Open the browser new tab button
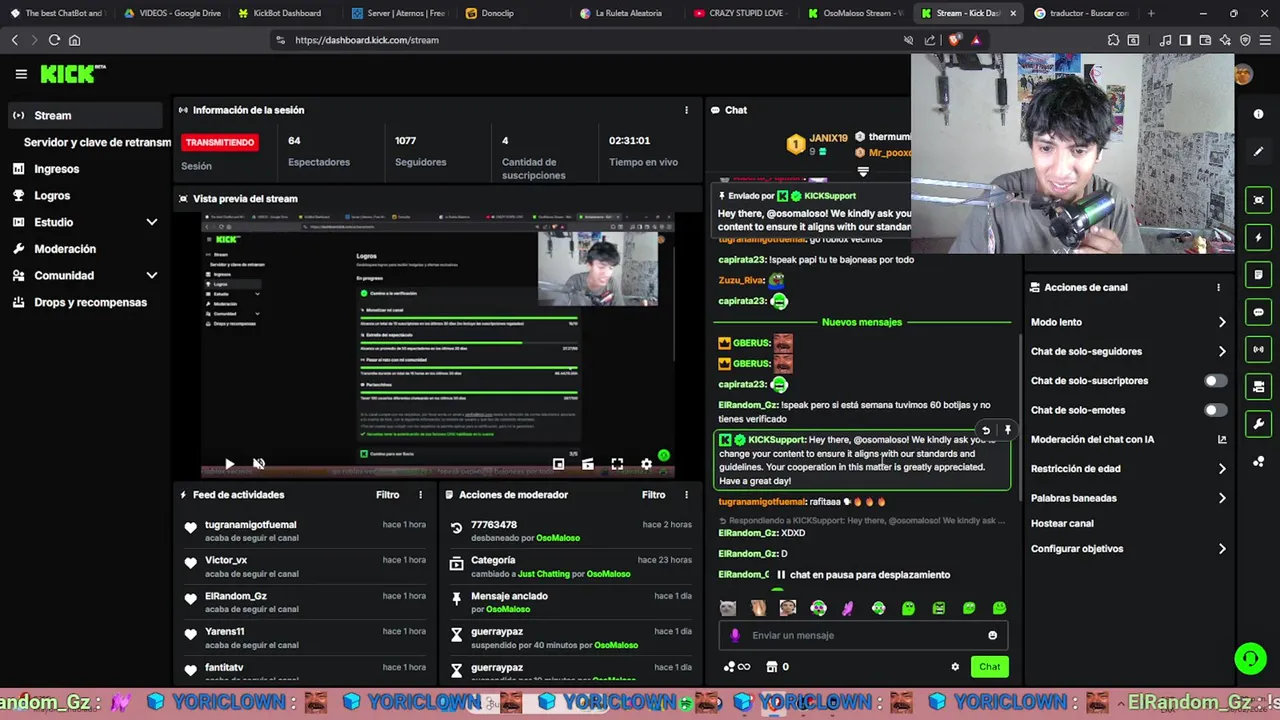 tap(1151, 13)
